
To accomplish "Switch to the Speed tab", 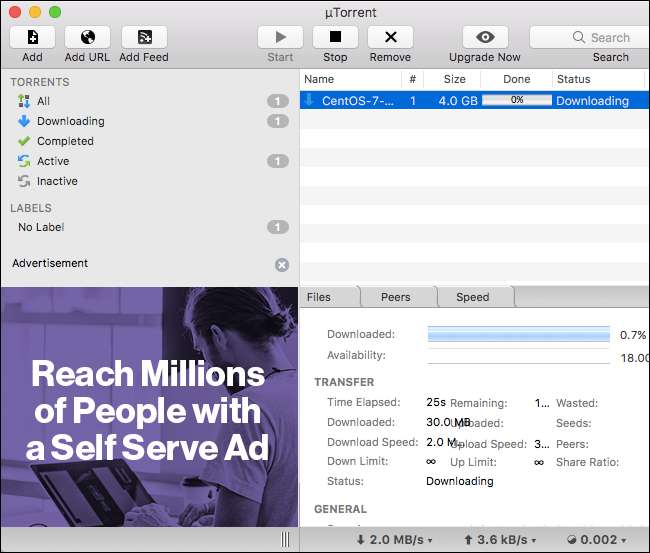I will pos(473,297).
